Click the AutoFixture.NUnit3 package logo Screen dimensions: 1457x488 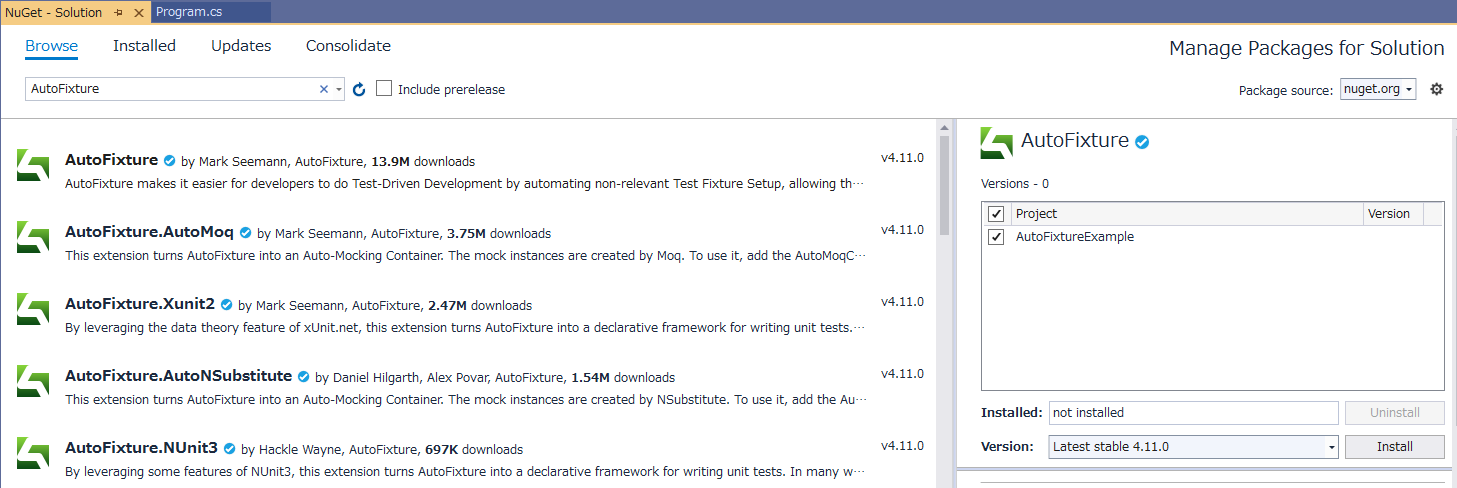[x=33, y=453]
